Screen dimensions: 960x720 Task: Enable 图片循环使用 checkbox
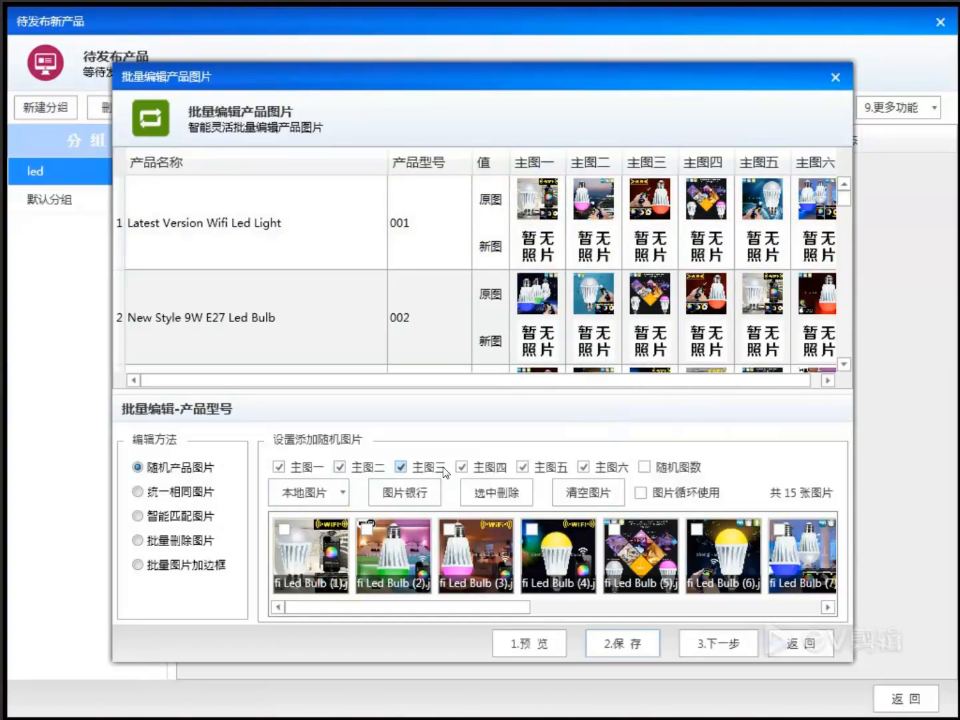[640, 493]
